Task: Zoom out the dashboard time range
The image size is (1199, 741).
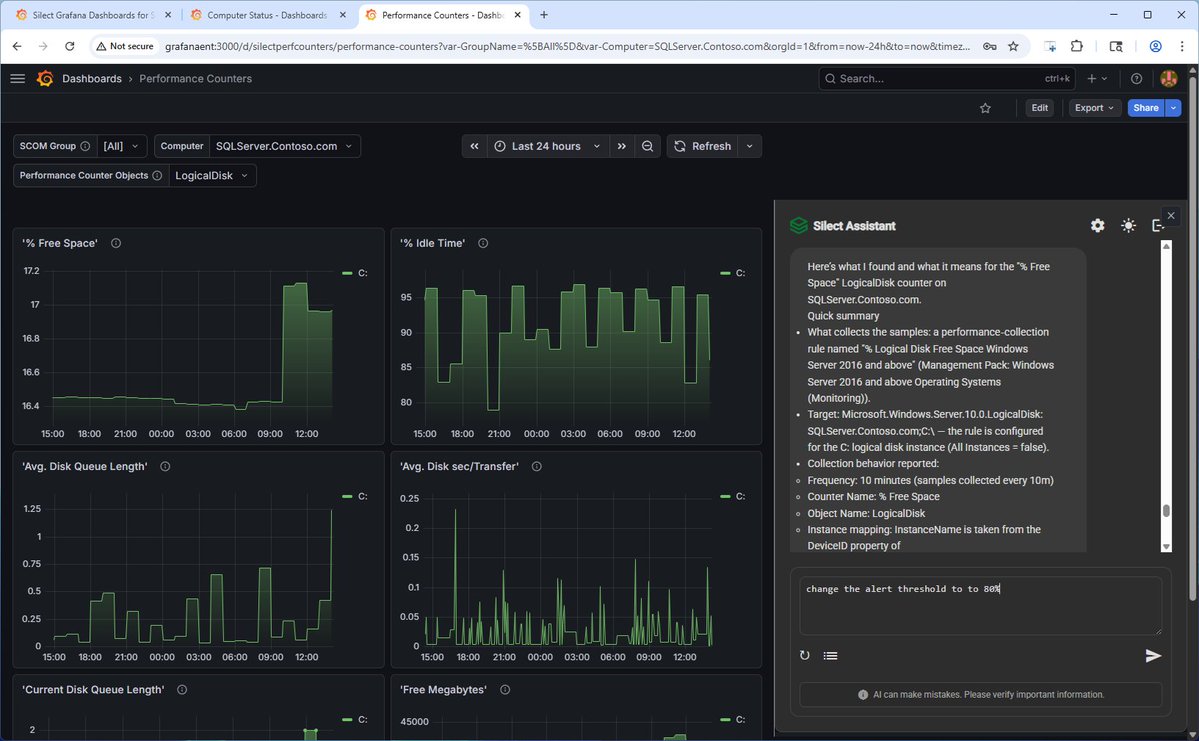Action: point(647,146)
